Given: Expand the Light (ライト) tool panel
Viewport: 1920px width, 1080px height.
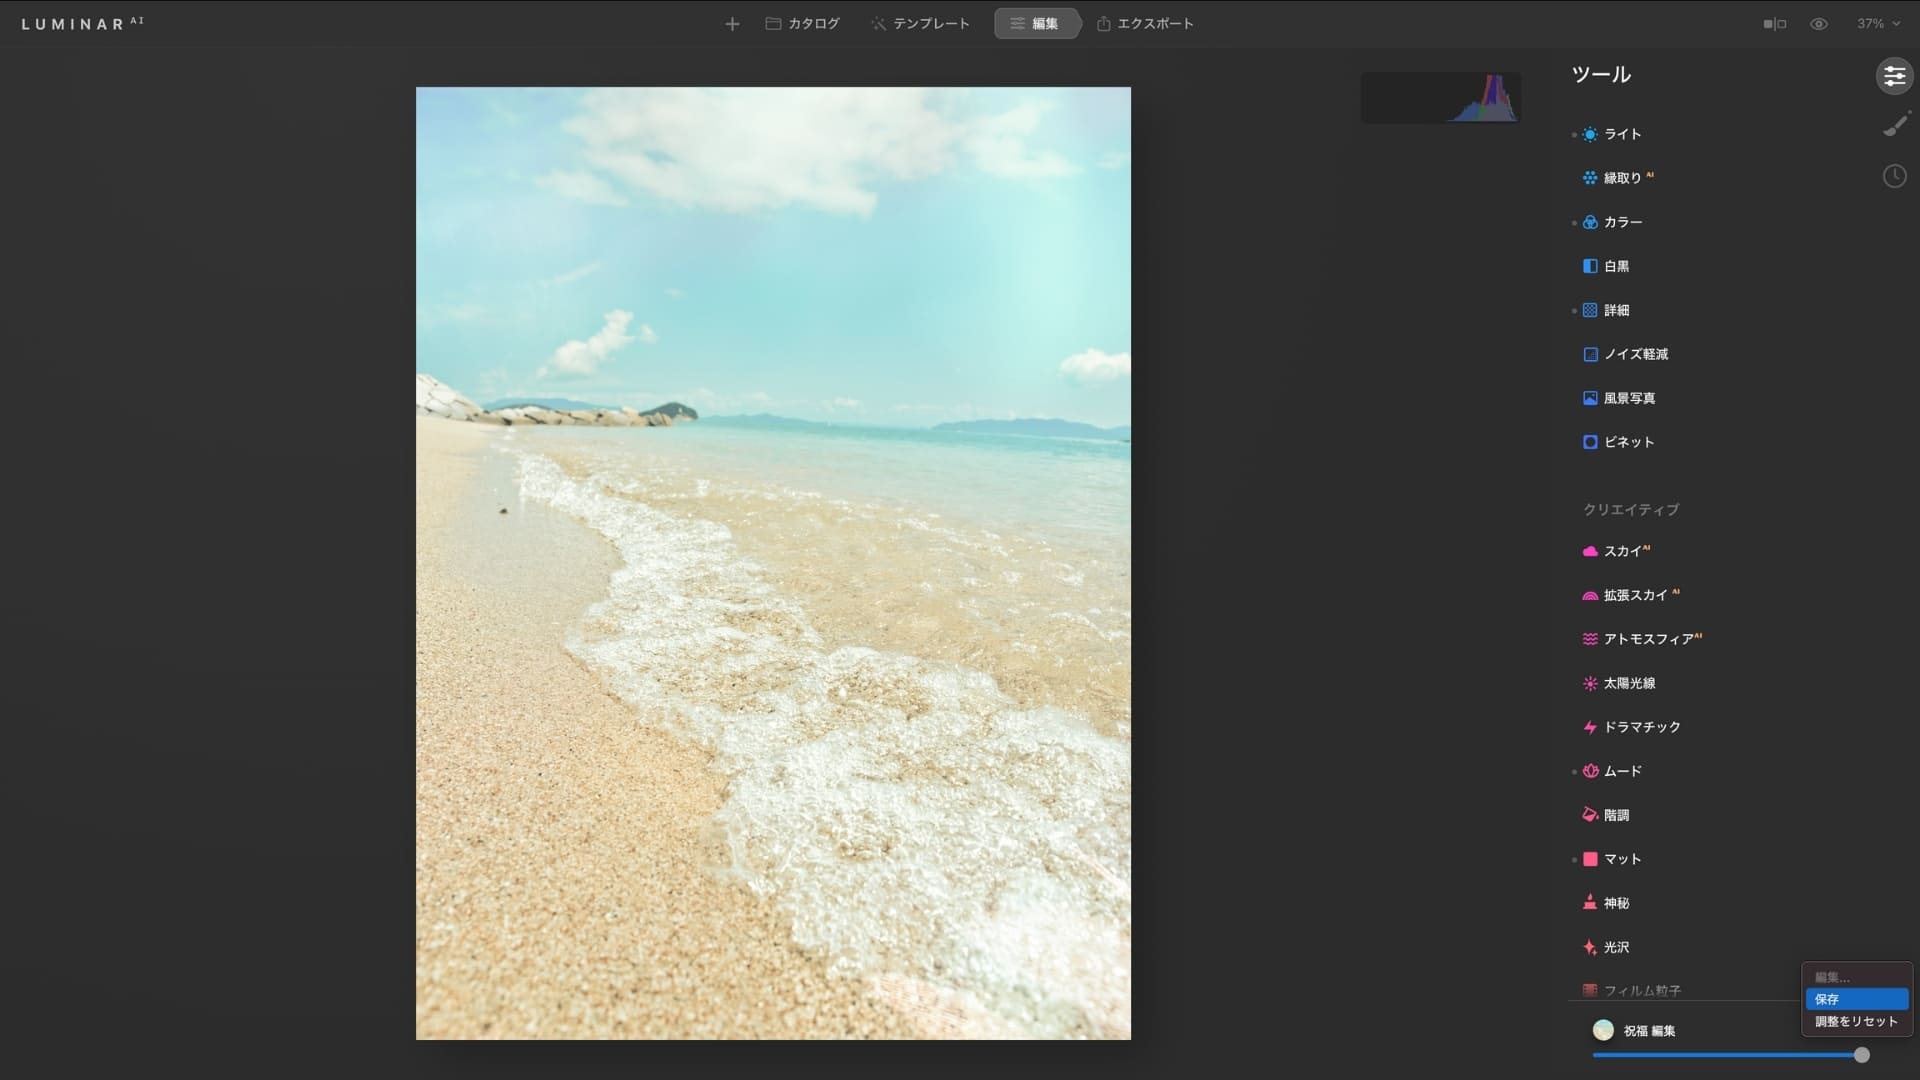Looking at the screenshot, I should point(1622,134).
